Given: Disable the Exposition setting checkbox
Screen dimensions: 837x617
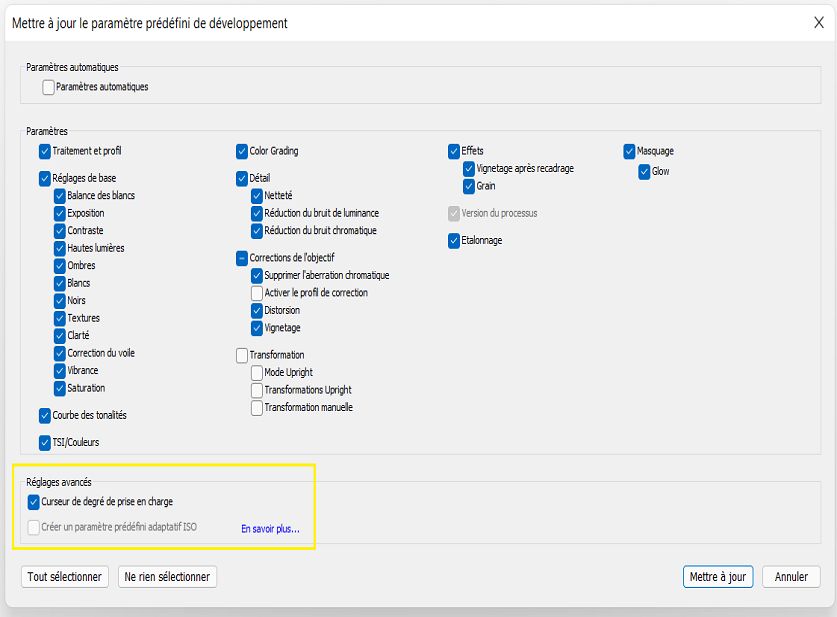Looking at the screenshot, I should point(60,213).
